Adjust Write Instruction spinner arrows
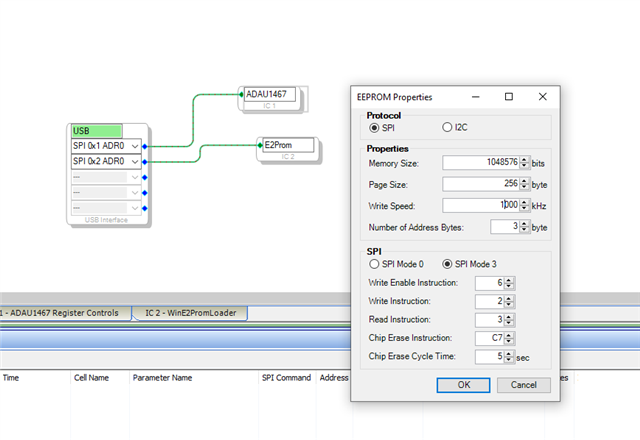The width and height of the screenshot is (640, 440). [509, 301]
